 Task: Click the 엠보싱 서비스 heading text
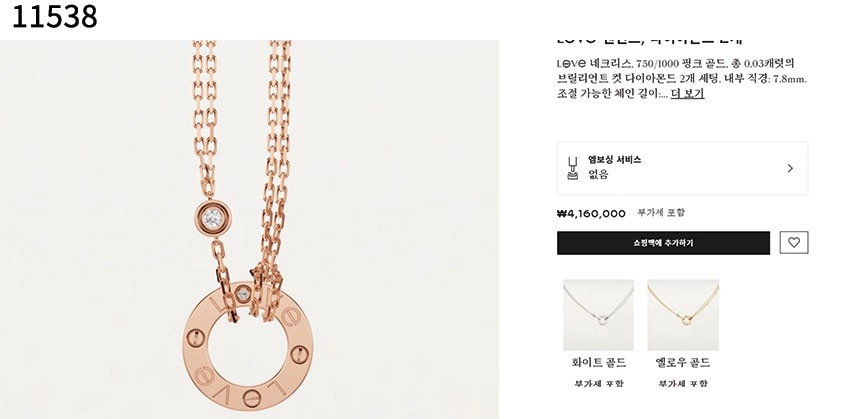click(x=614, y=160)
